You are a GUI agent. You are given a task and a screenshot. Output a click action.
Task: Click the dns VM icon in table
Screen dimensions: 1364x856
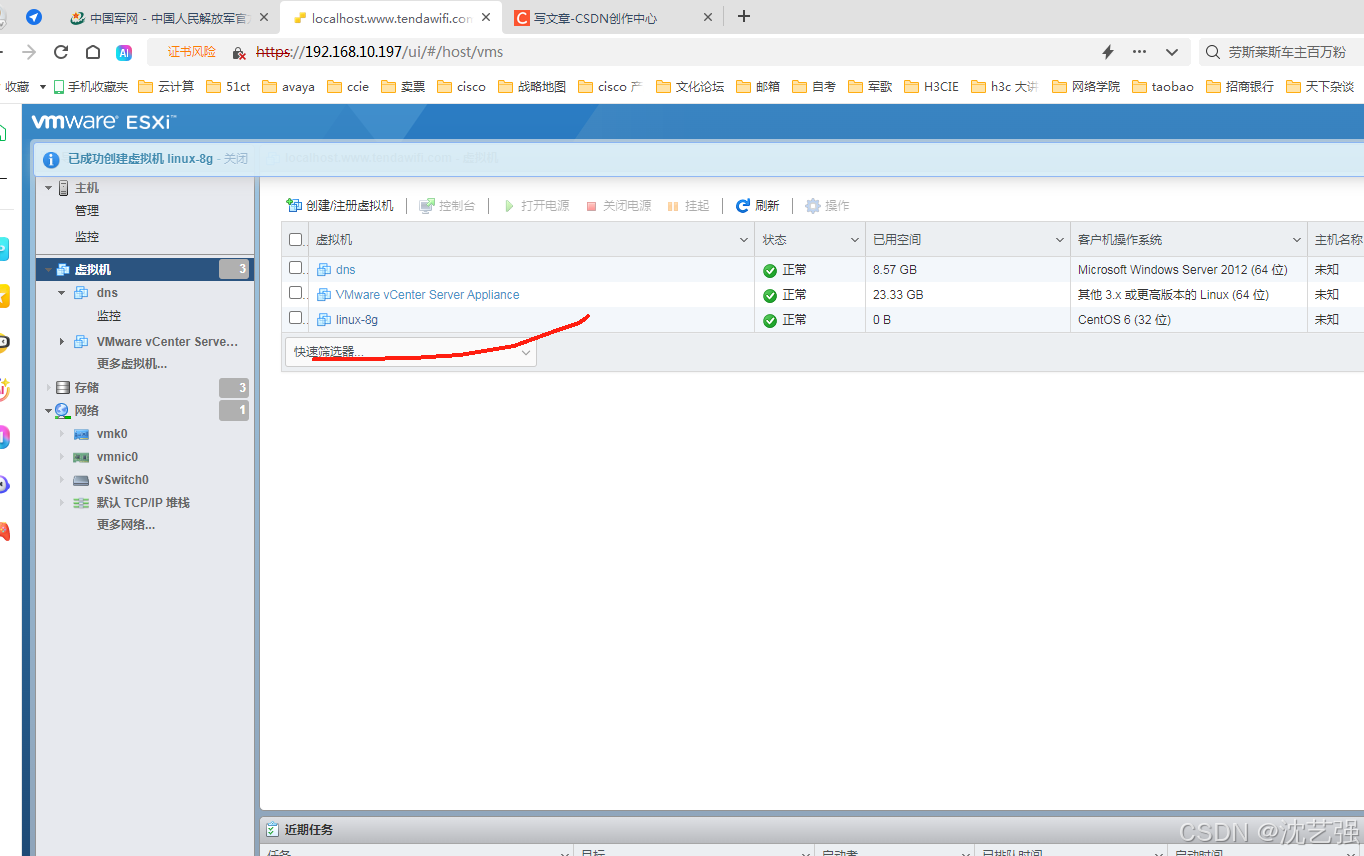324,270
